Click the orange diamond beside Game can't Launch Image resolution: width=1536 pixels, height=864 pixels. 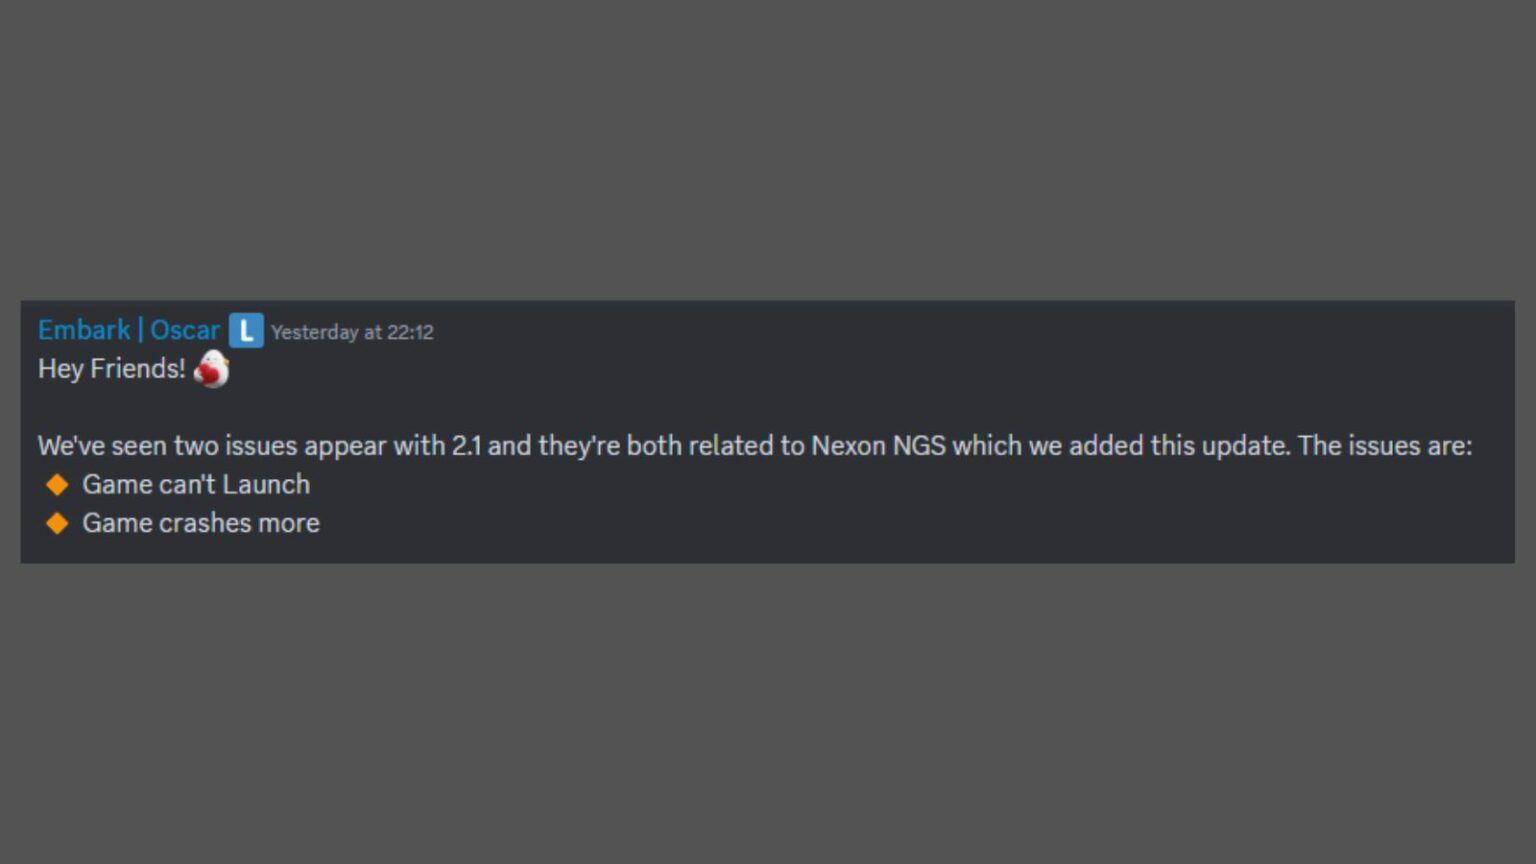(57, 485)
